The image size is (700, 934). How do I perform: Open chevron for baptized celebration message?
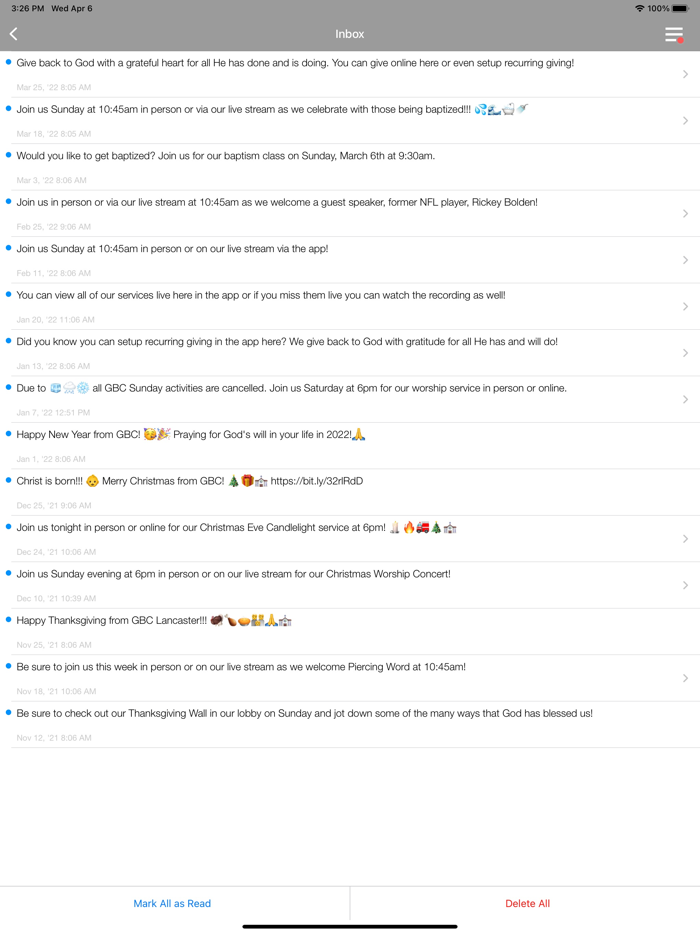685,120
